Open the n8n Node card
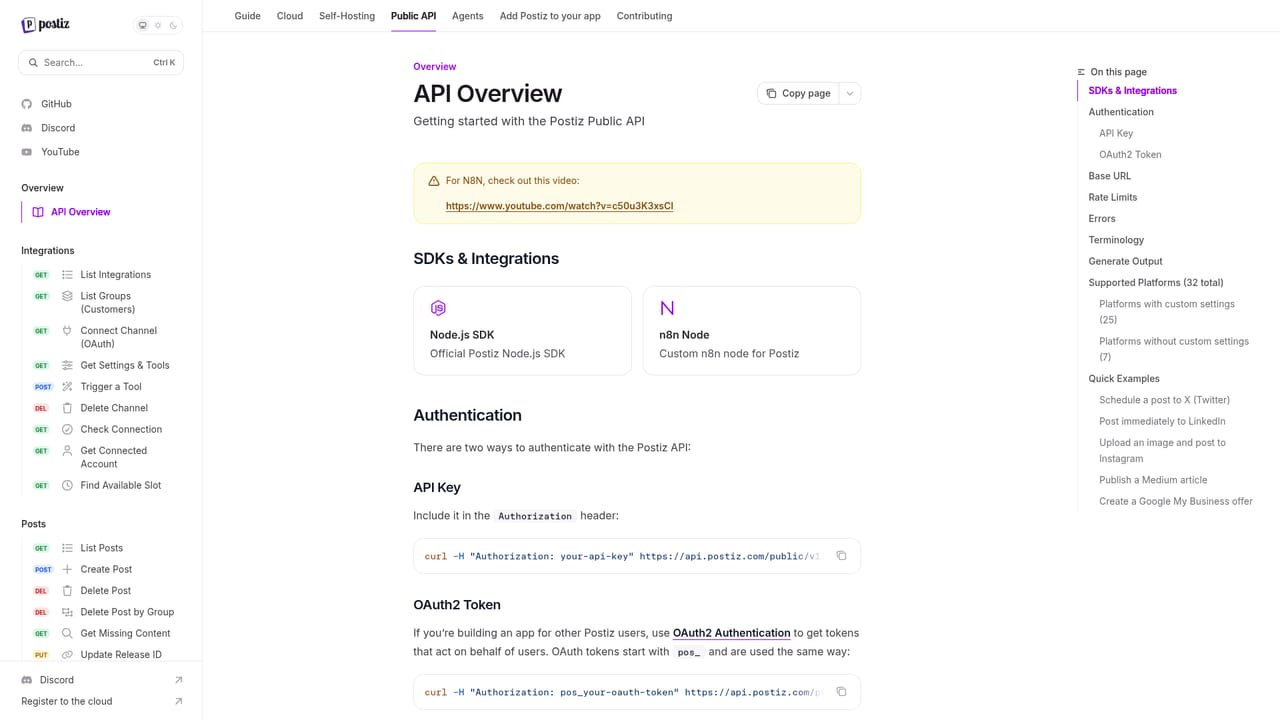Viewport: 1280px width, 720px height. 752,331
